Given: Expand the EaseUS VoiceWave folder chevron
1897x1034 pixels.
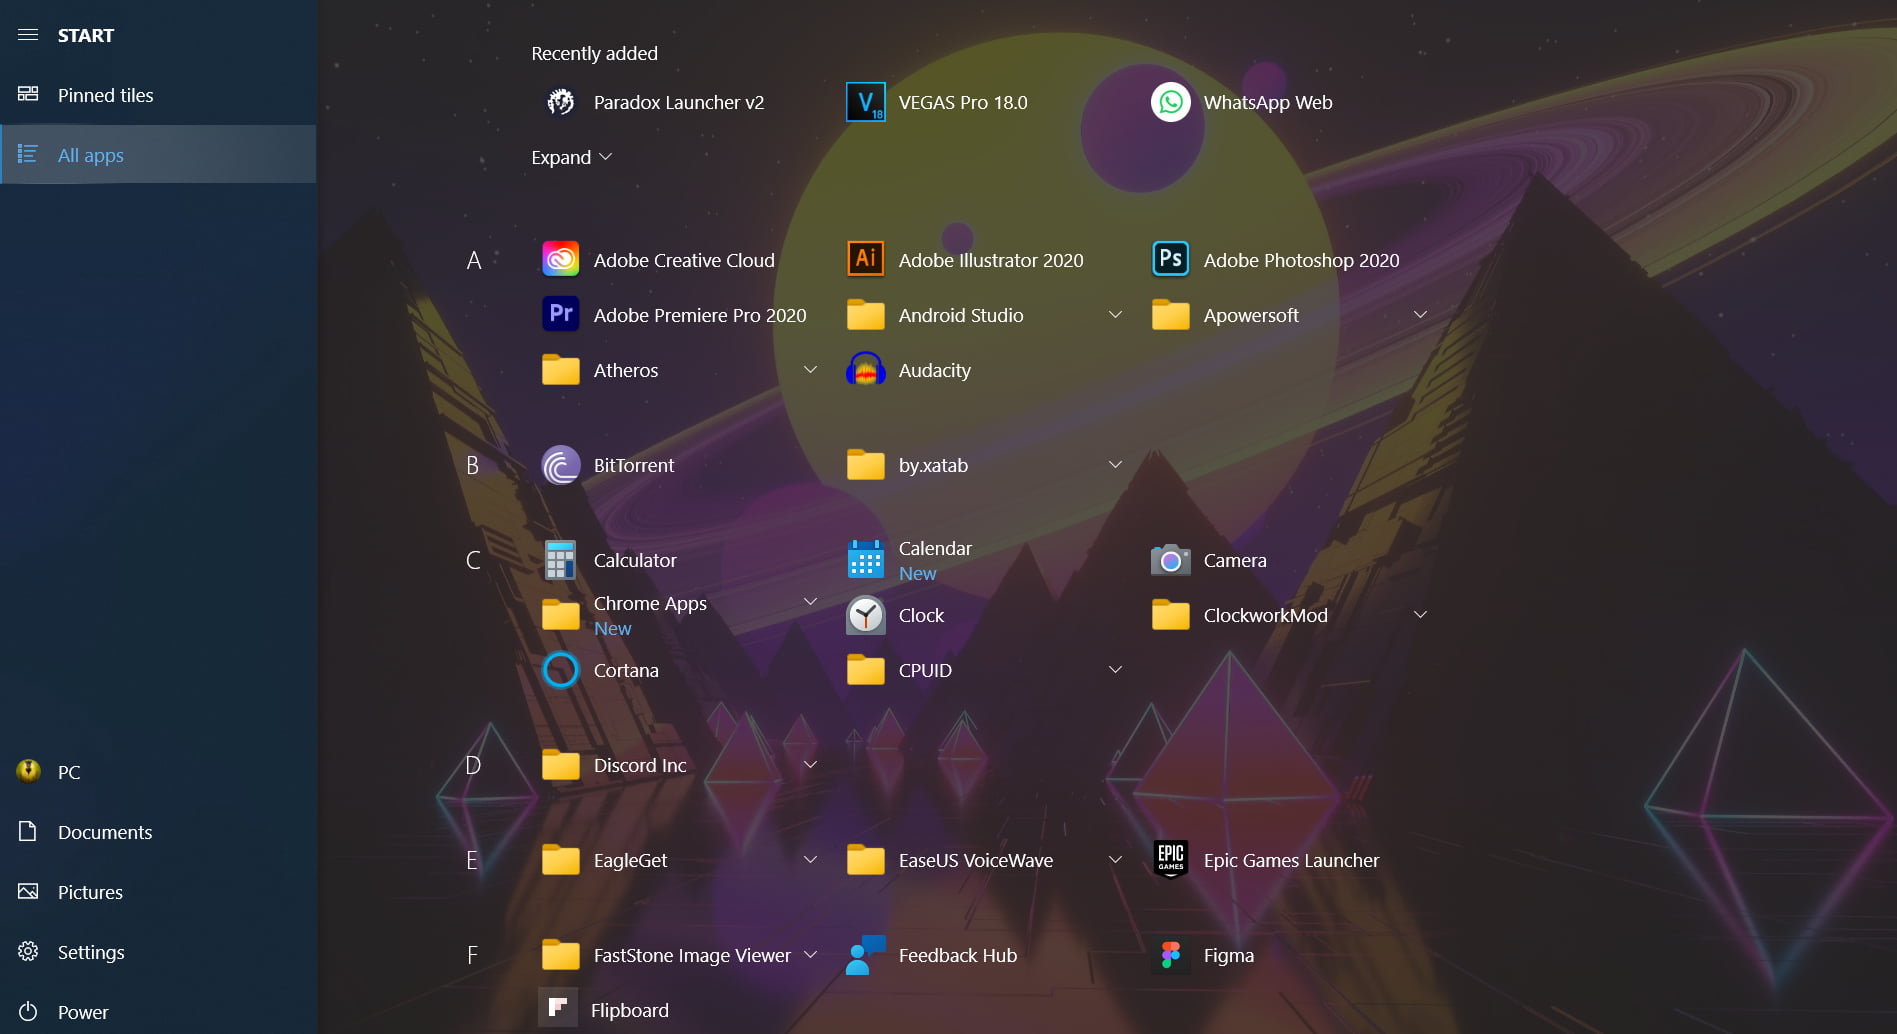Looking at the screenshot, I should 1115,860.
